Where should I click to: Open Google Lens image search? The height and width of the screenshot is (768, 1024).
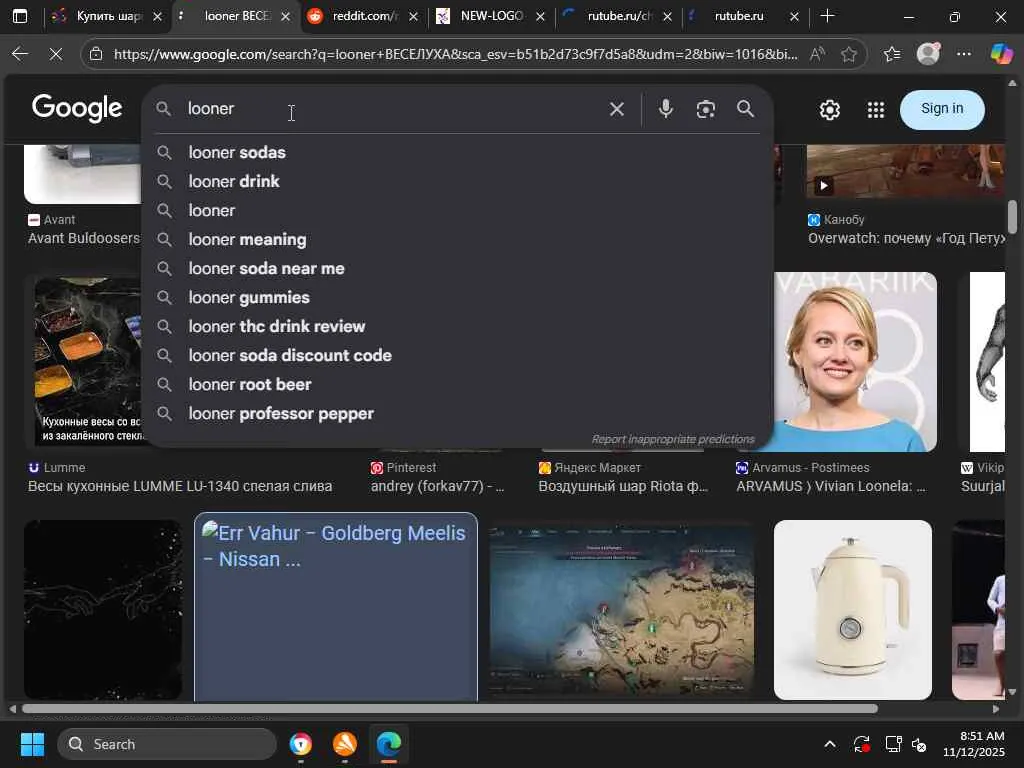(706, 109)
